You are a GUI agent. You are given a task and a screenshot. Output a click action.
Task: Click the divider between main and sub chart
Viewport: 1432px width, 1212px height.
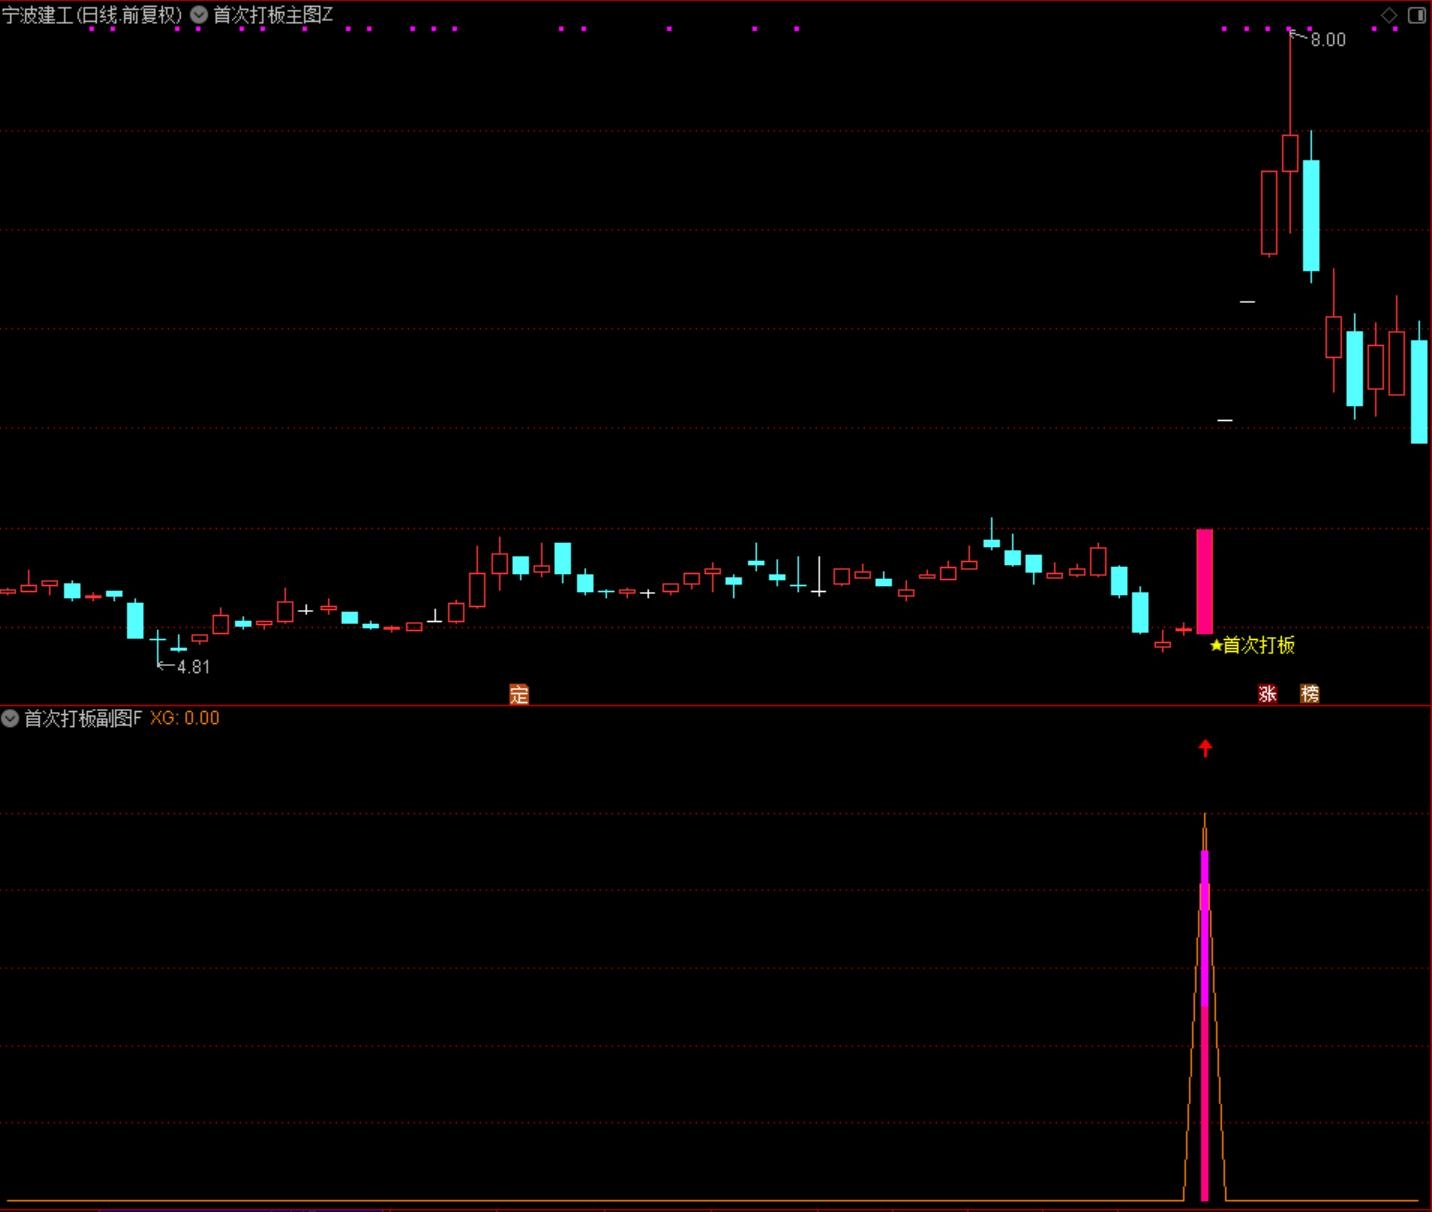[x=716, y=705]
